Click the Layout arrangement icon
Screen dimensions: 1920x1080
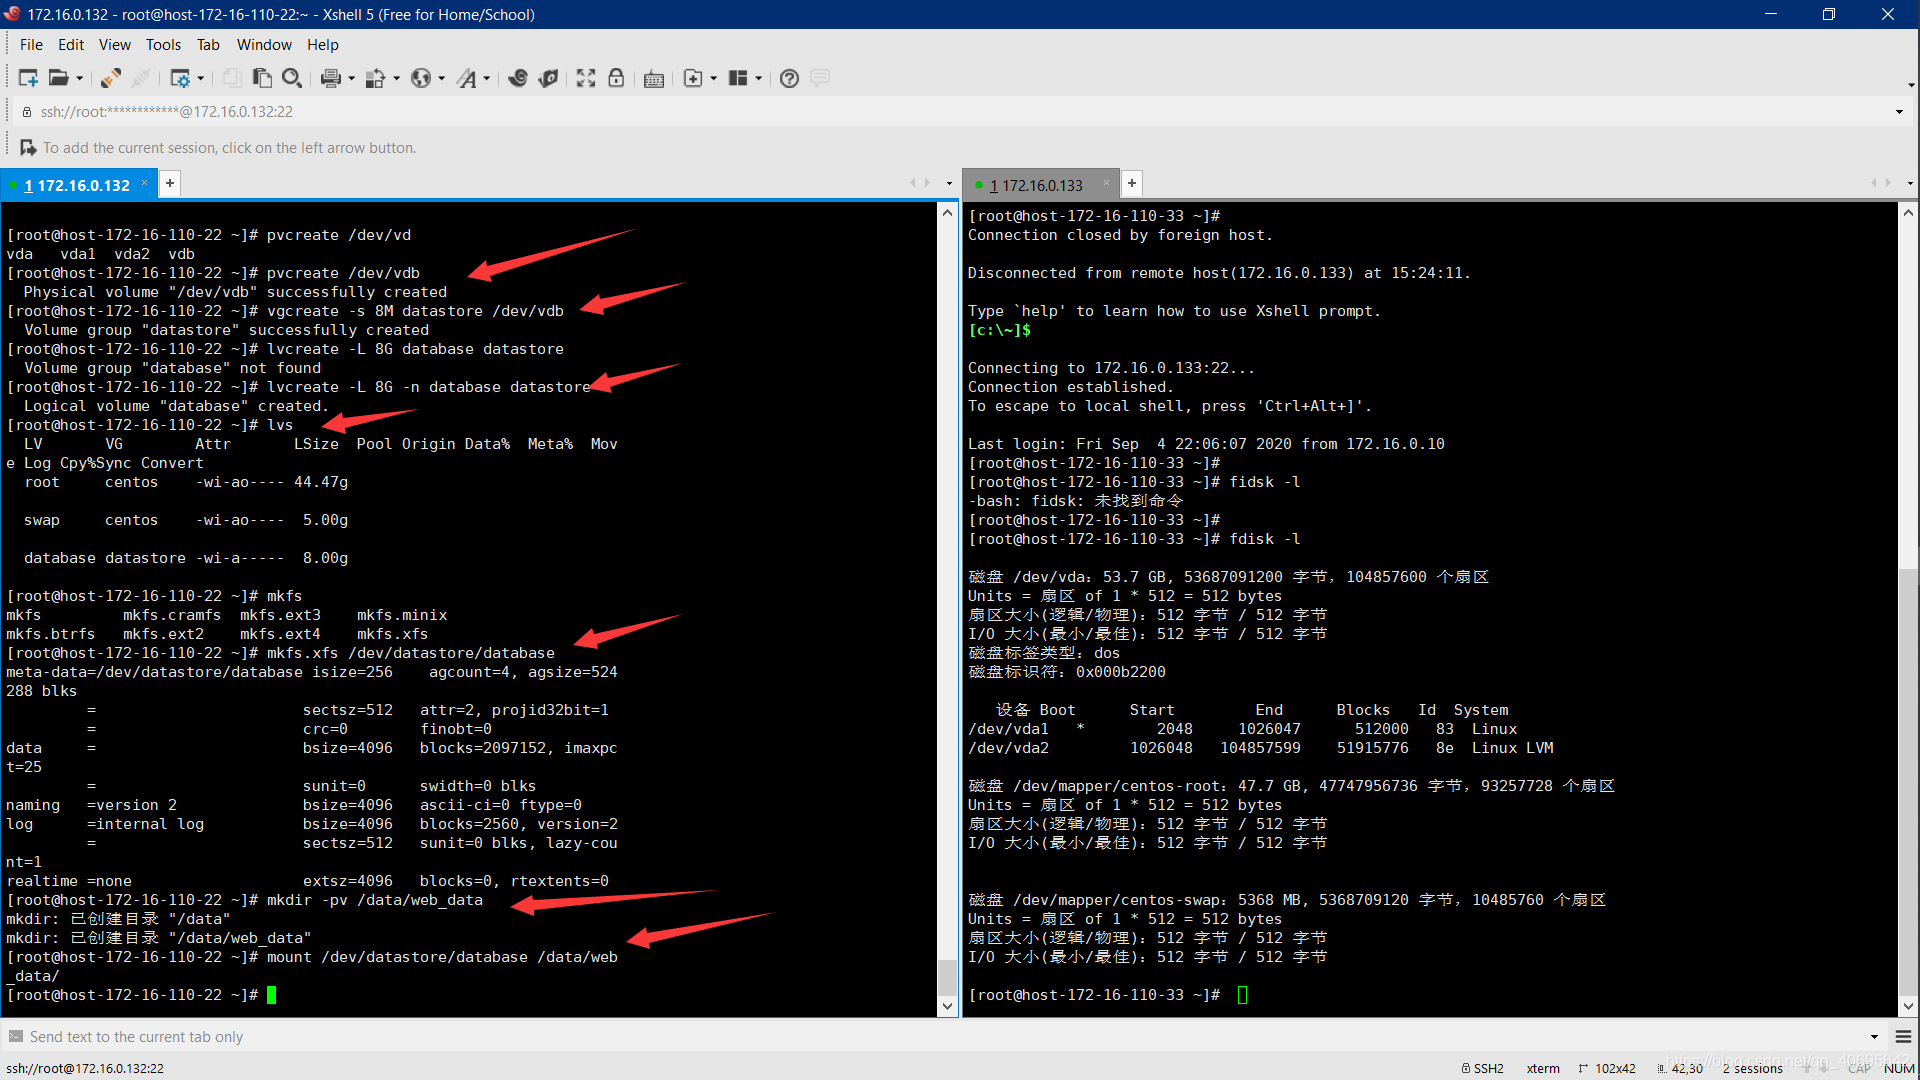(738, 78)
